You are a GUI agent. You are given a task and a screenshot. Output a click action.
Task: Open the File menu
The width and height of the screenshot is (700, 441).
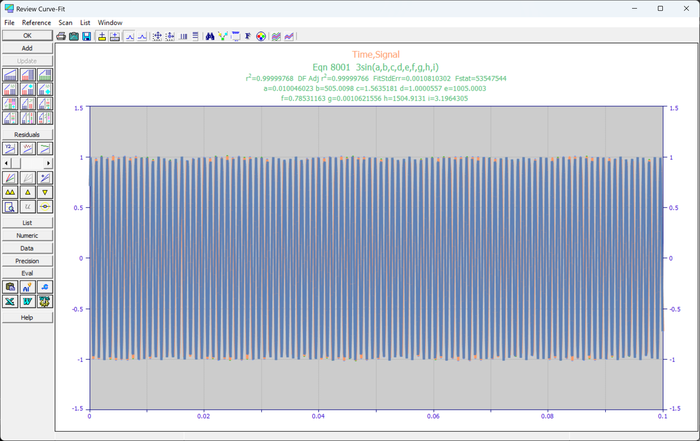[x=9, y=23]
